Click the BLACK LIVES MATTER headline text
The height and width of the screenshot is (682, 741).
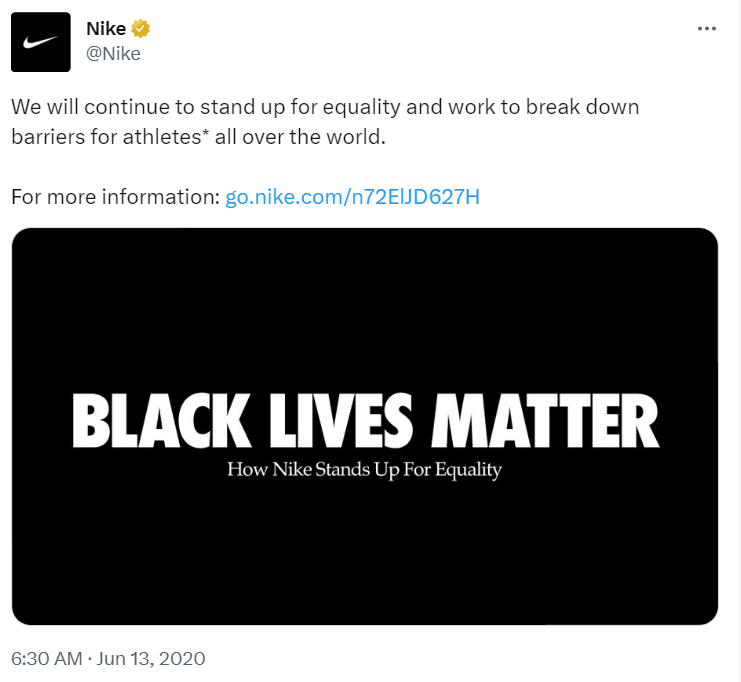[x=365, y=420]
